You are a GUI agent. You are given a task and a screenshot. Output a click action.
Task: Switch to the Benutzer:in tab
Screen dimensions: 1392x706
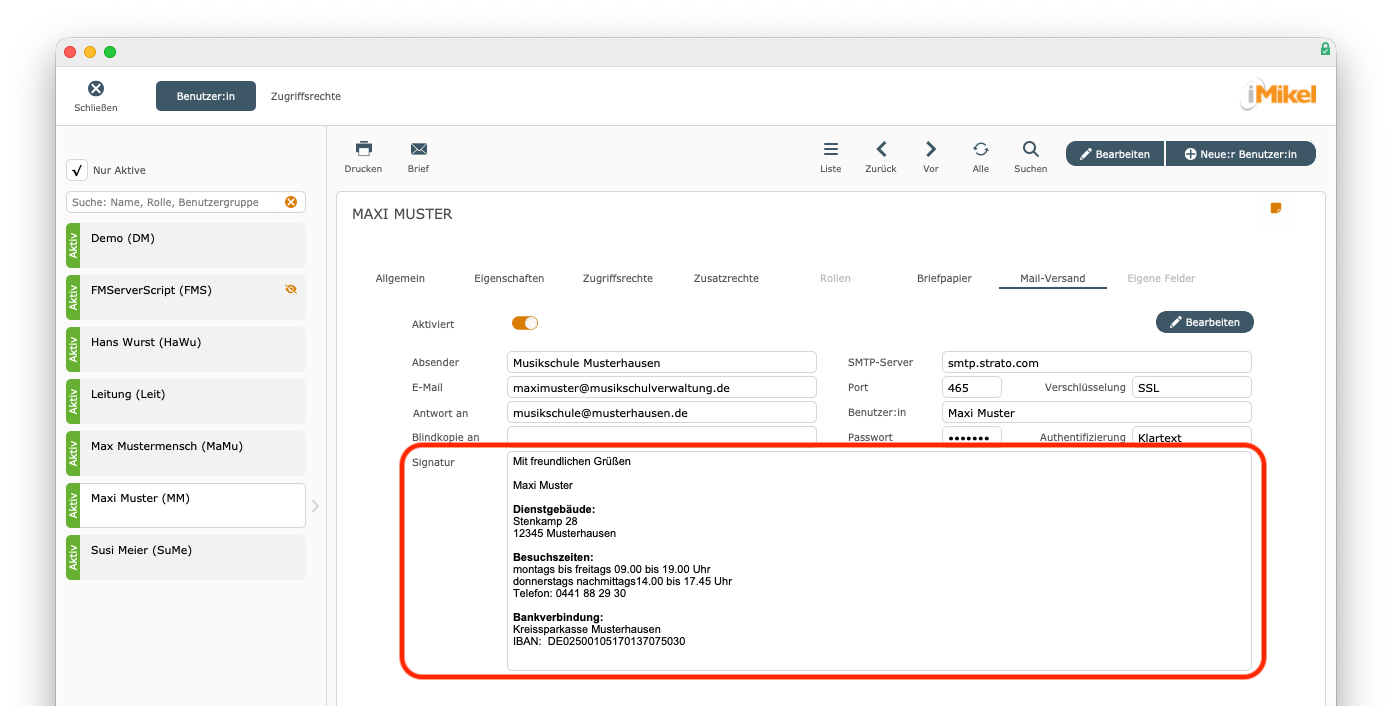206,96
